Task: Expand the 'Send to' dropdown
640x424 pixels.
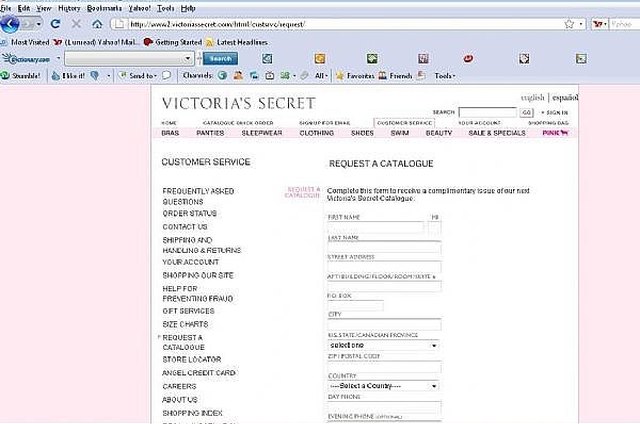Action: pos(155,76)
